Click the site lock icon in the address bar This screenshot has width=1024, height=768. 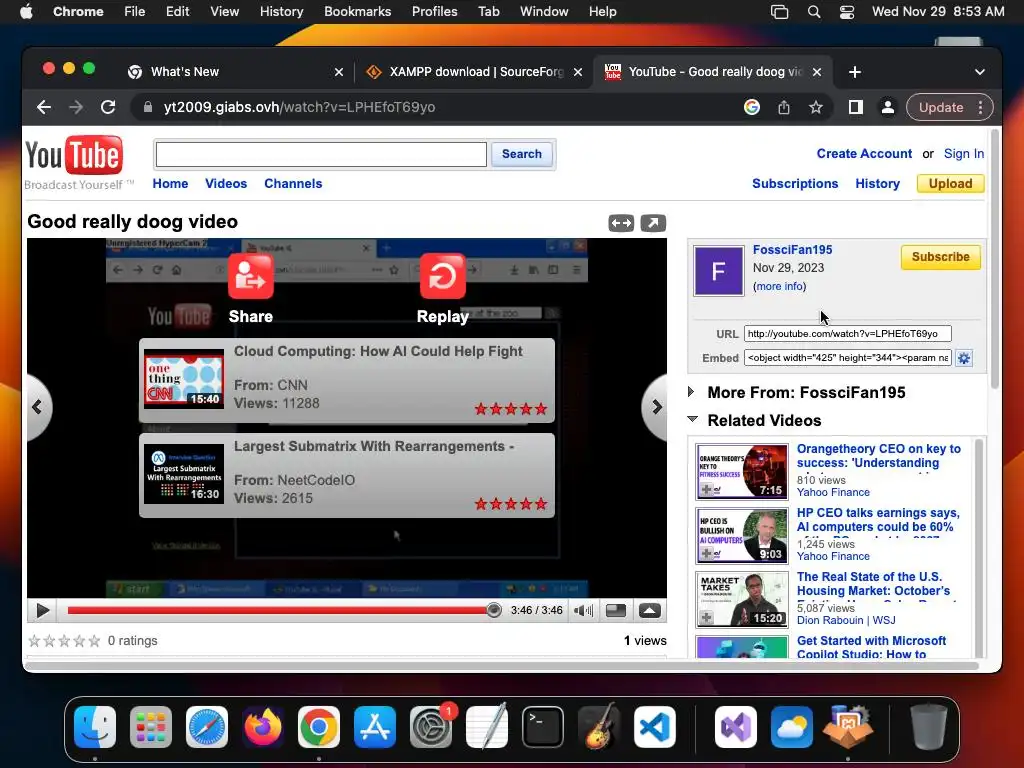click(x=148, y=107)
